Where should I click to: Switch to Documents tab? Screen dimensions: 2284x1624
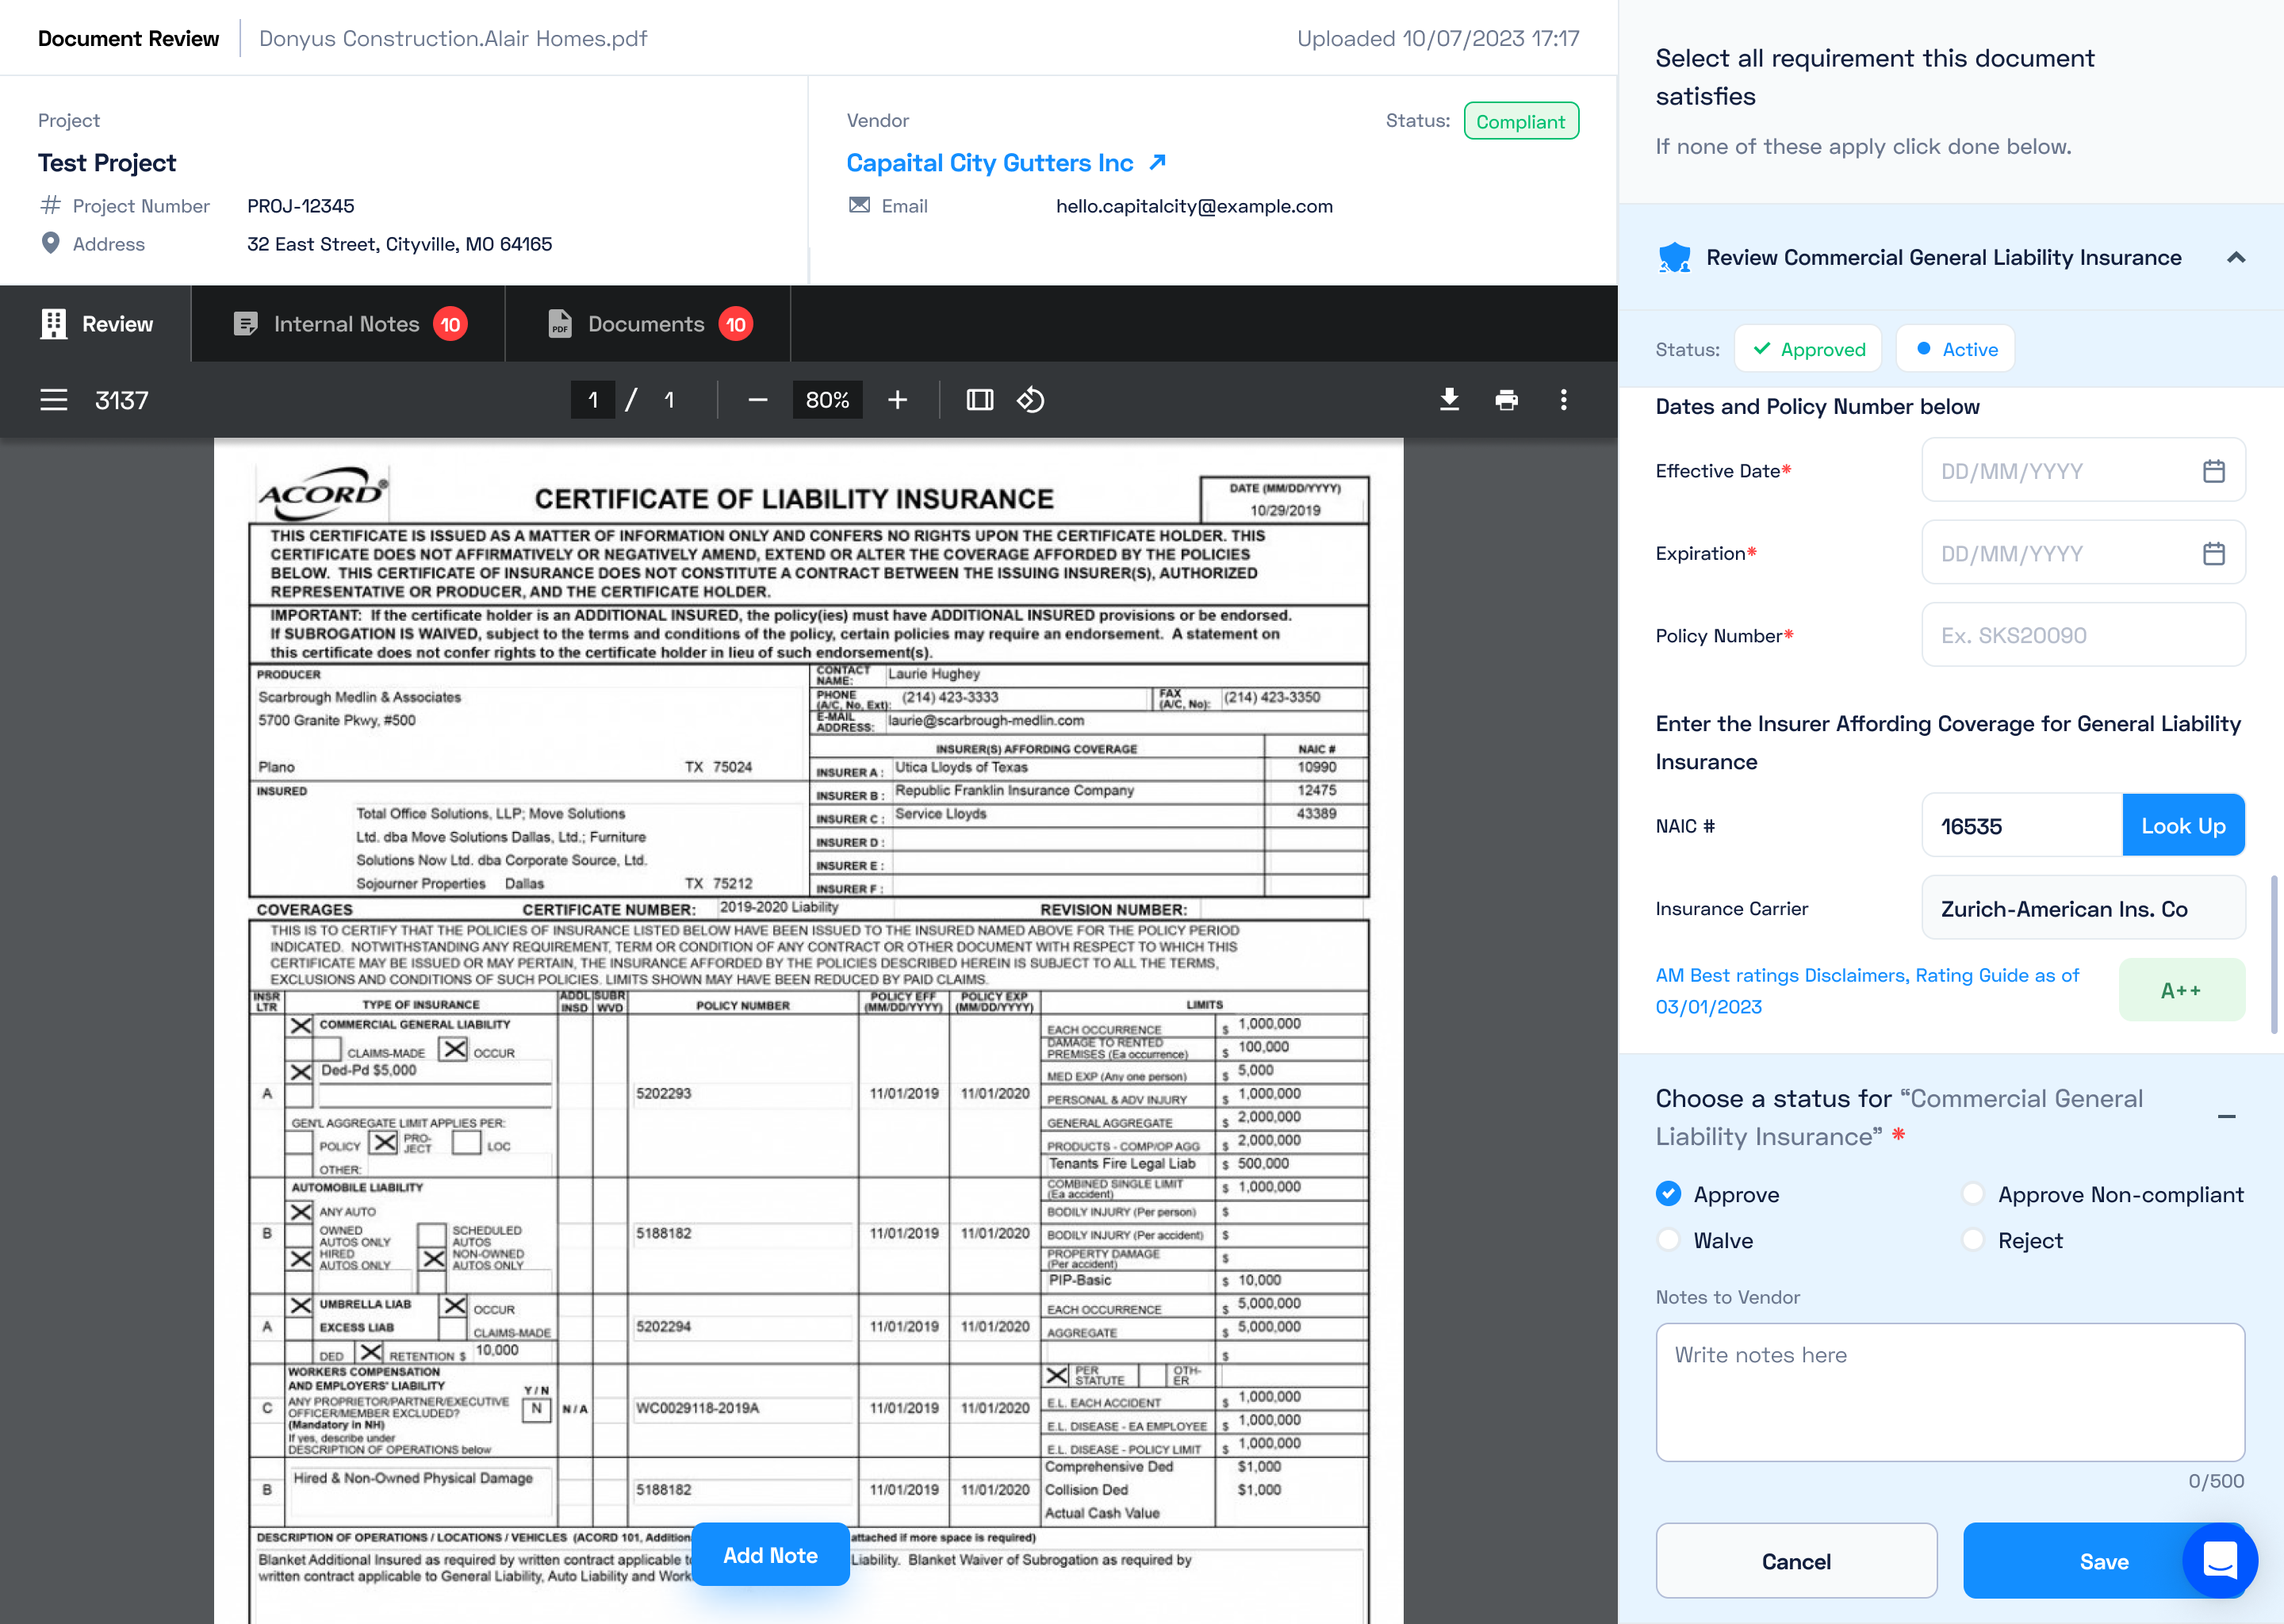tap(648, 324)
